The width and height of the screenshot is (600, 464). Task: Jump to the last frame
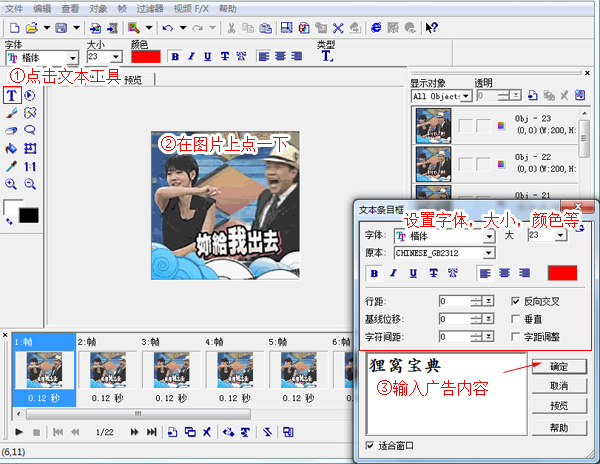pyautogui.click(x=152, y=432)
